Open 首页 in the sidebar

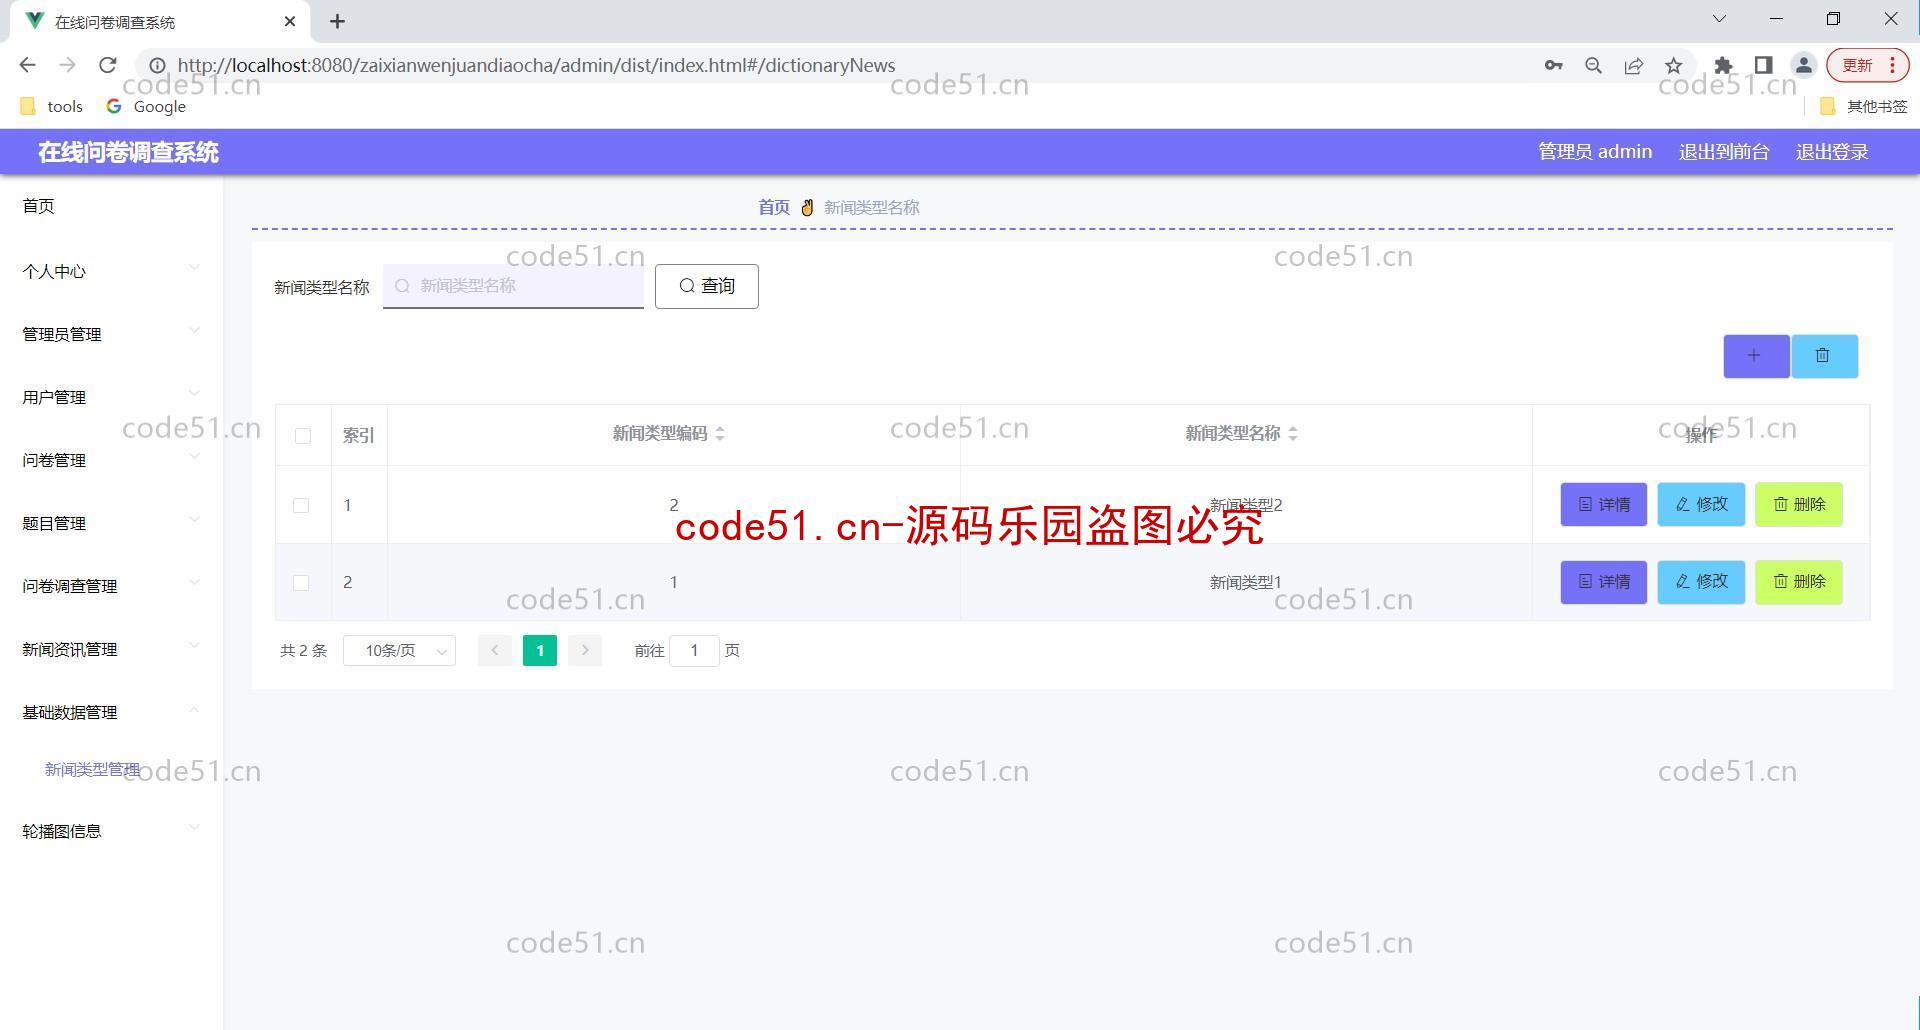coord(38,206)
